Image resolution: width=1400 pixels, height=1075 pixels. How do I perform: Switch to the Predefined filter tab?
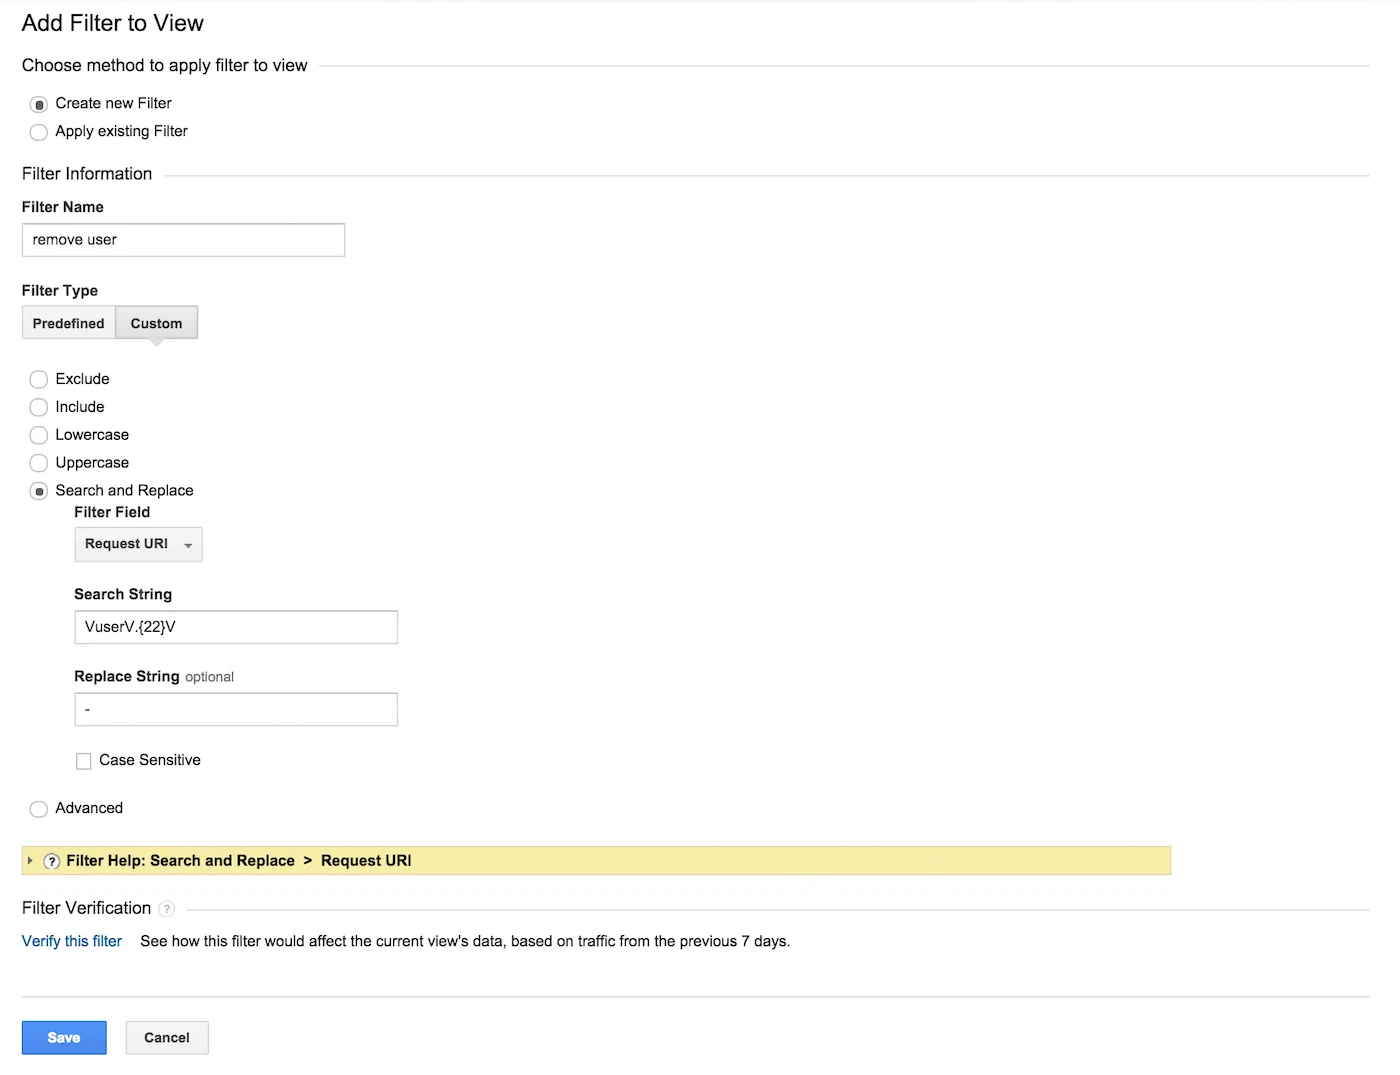coord(67,322)
